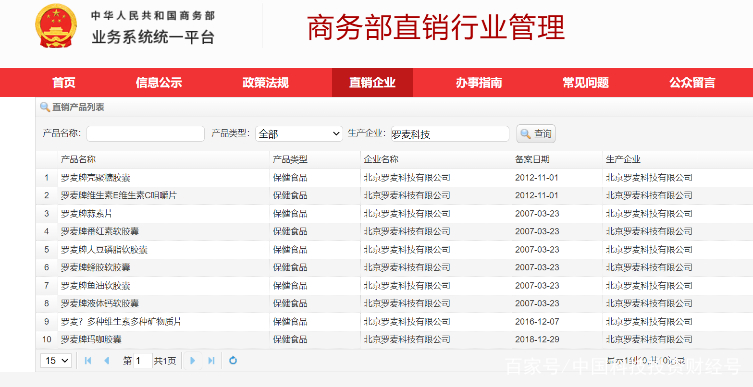Select row 7 product 罗麦牌鱼油软胶囊

96,286
